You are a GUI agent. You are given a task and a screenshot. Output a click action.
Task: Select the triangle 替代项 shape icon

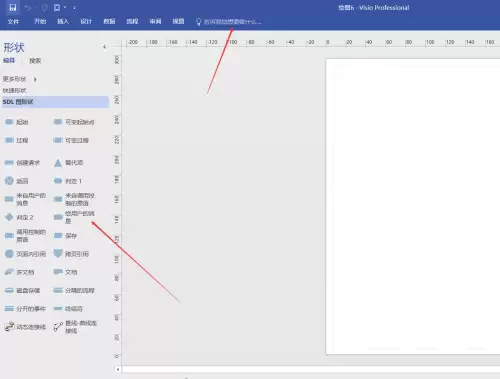coord(58,163)
